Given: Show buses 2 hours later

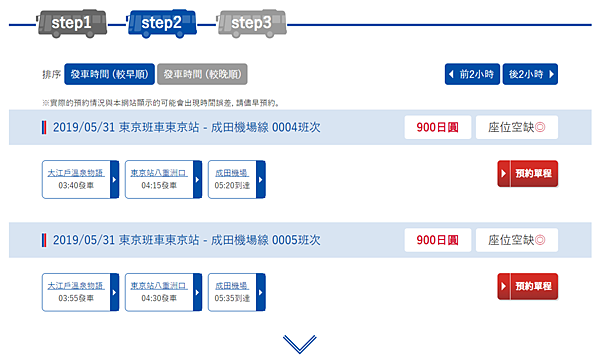Looking at the screenshot, I should (530, 74).
